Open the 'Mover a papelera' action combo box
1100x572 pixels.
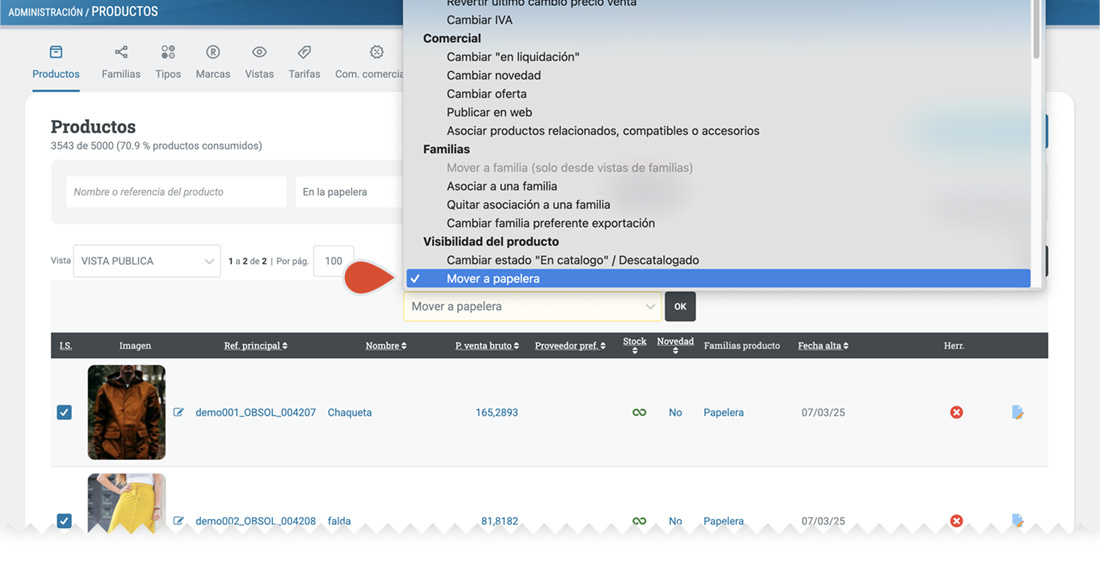(x=532, y=307)
